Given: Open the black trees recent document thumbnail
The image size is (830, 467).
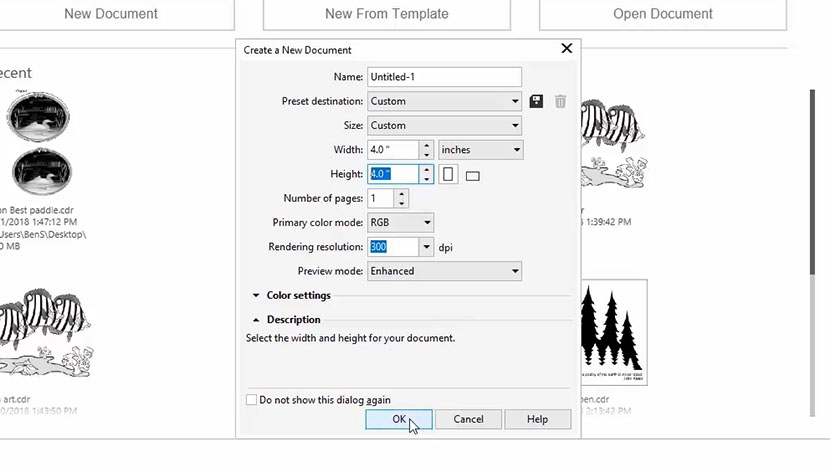Looking at the screenshot, I should (x=612, y=332).
